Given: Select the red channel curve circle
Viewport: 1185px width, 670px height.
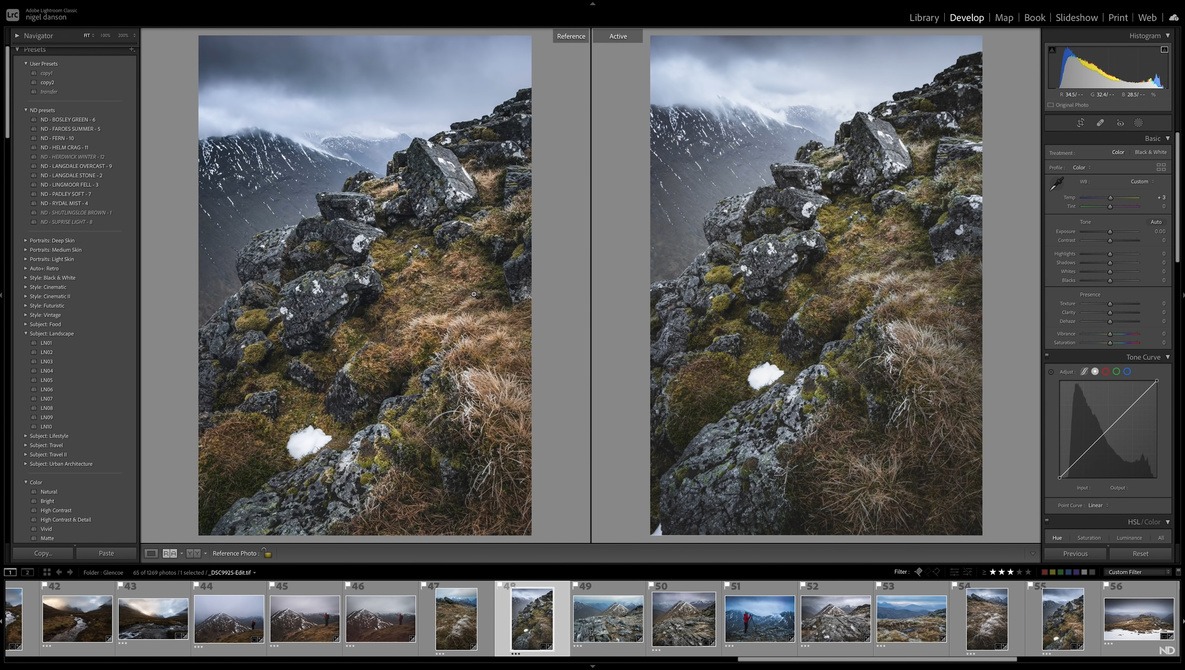Looking at the screenshot, I should pyautogui.click(x=1105, y=372).
